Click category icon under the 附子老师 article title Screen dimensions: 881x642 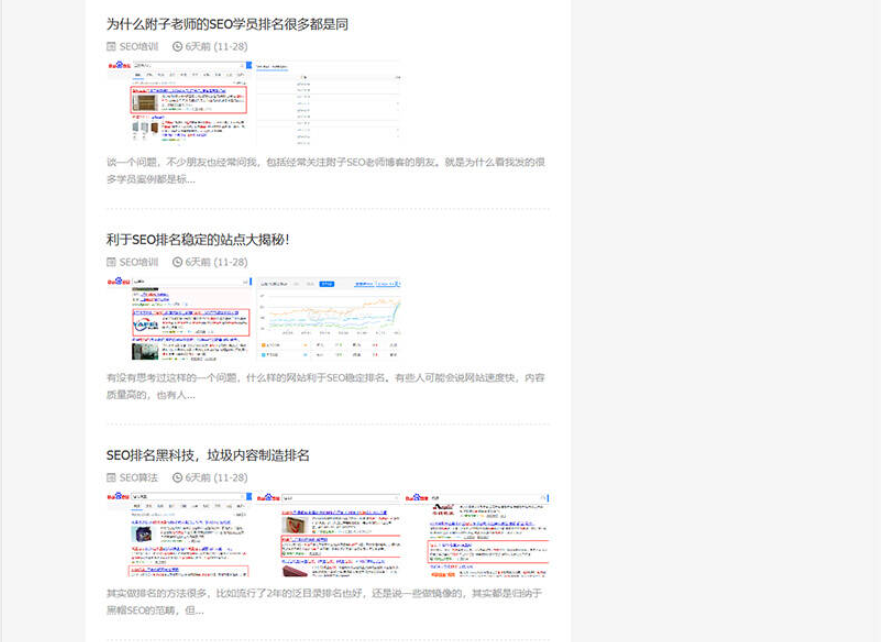point(112,46)
